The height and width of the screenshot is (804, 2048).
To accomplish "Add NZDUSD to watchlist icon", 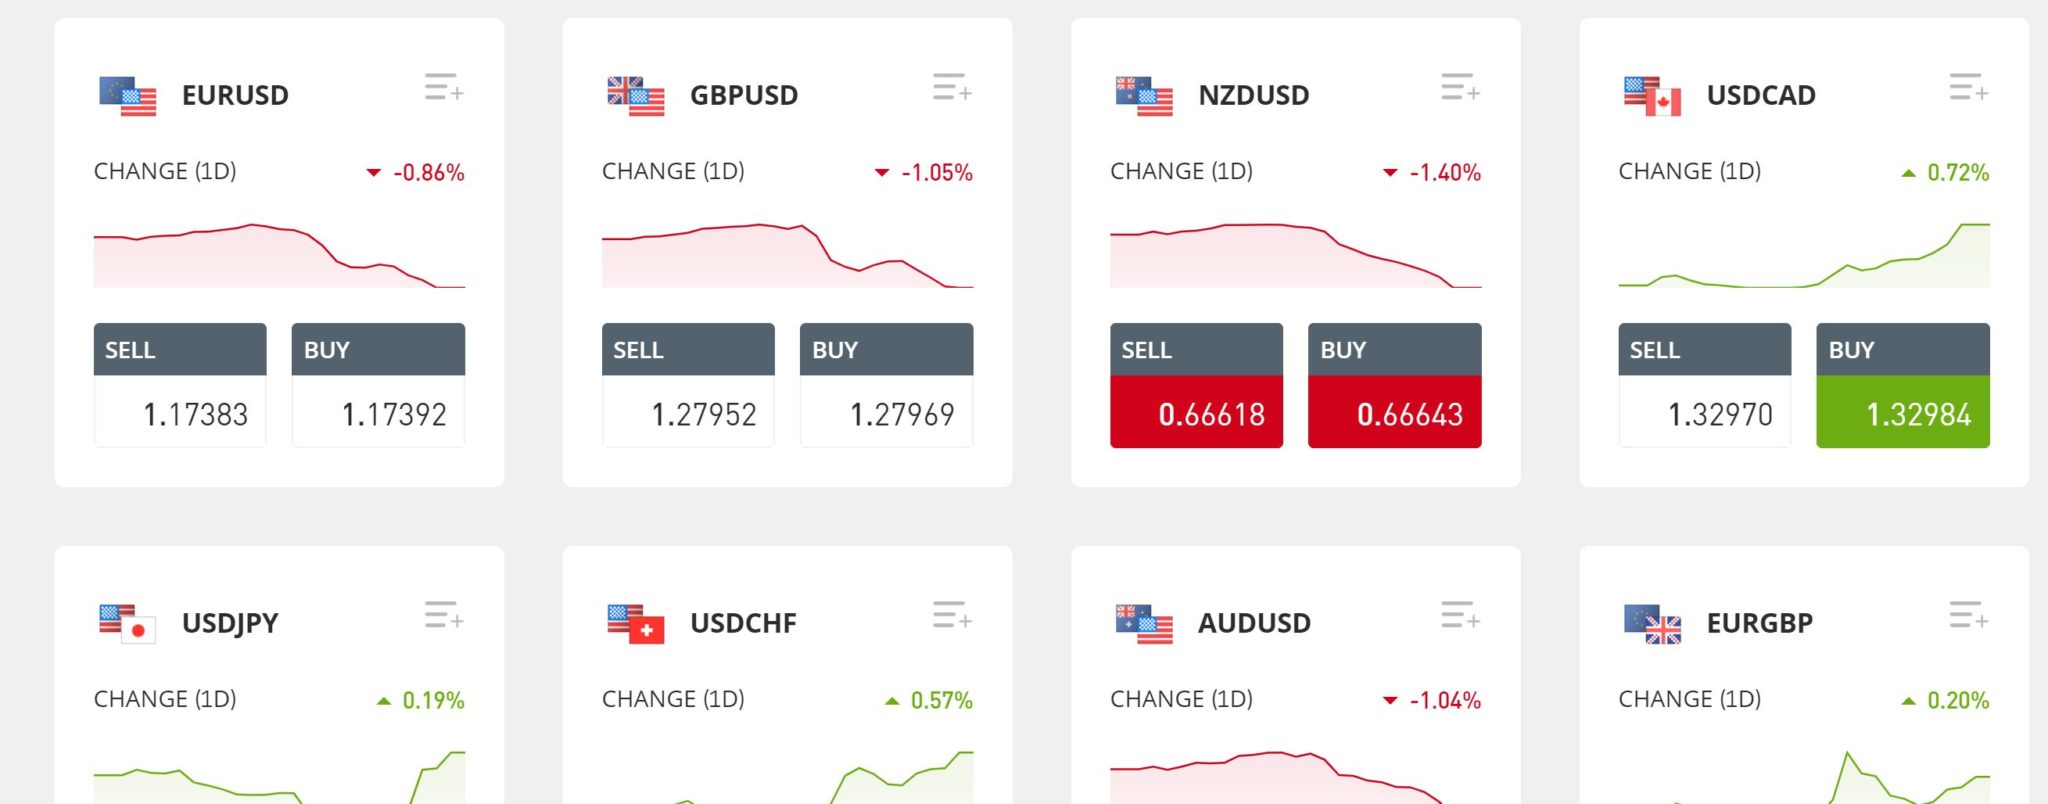I will pos(1460,87).
